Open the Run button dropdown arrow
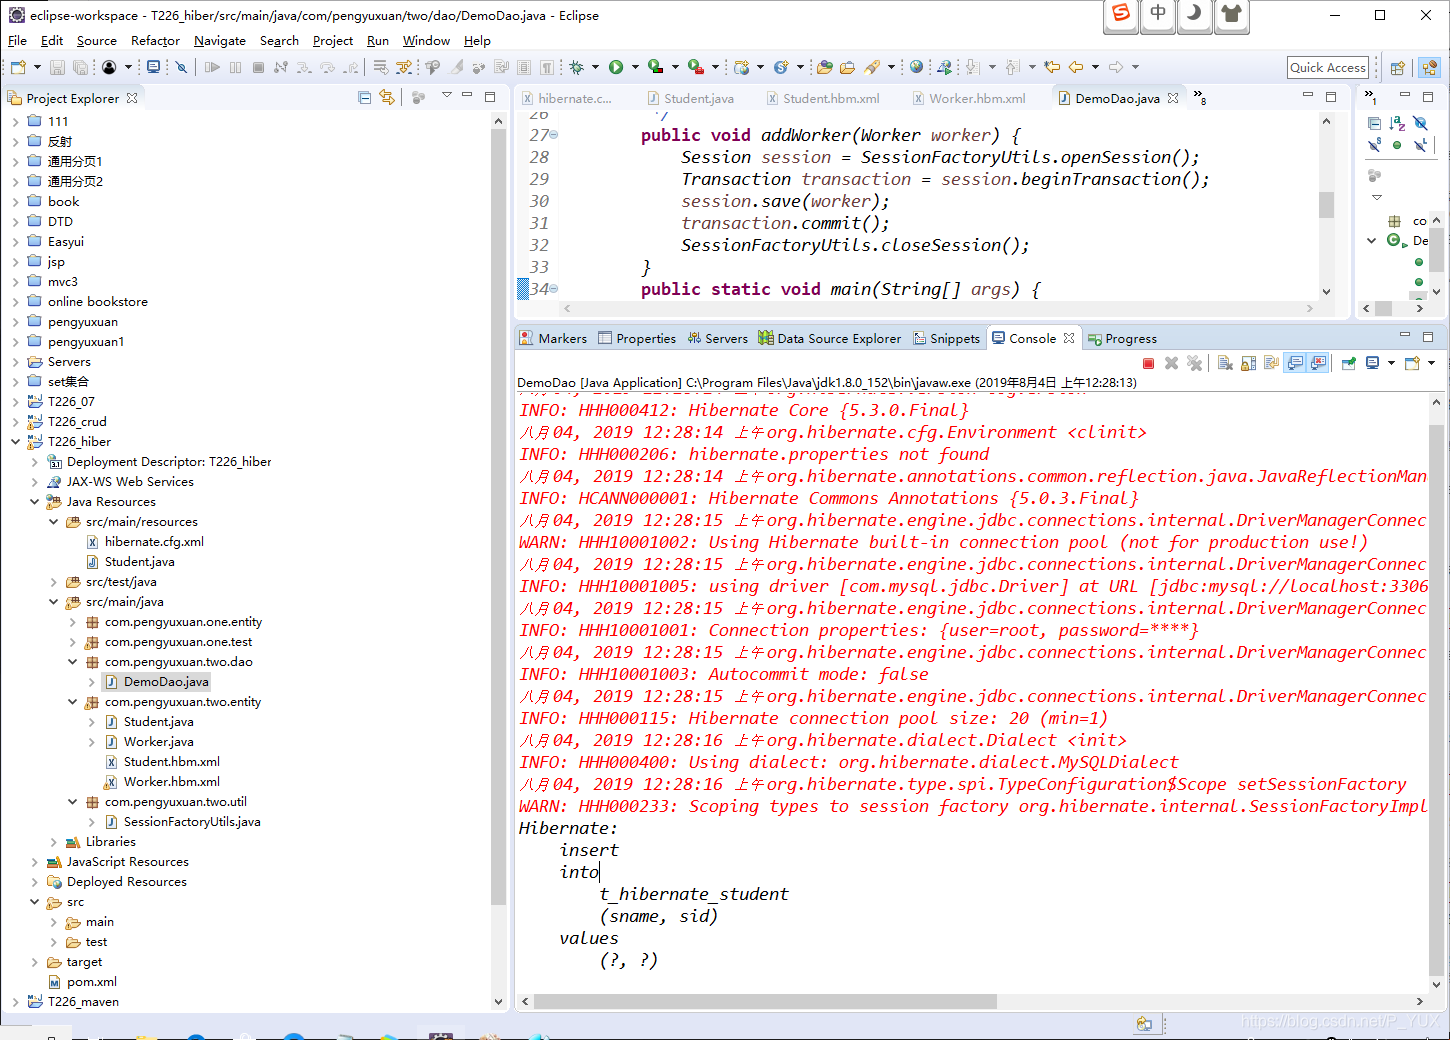 click(x=634, y=67)
